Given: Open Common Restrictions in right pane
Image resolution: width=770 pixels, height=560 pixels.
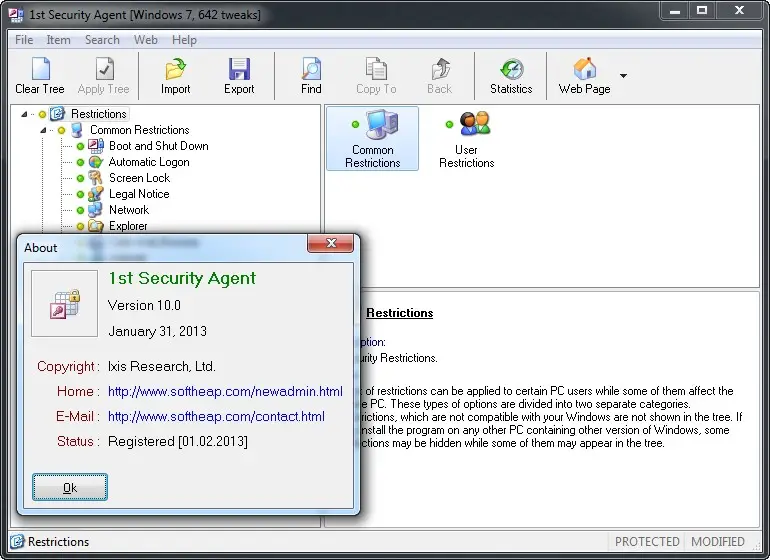Looking at the screenshot, I should tap(373, 139).
